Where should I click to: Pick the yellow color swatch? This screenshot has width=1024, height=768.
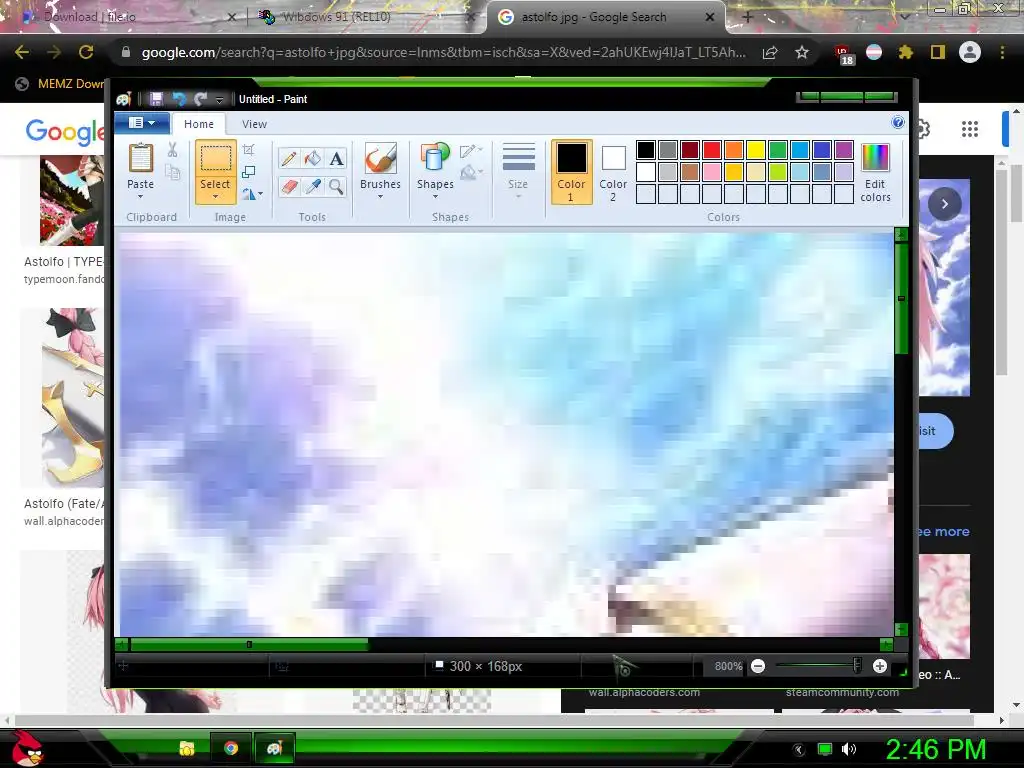(756, 150)
